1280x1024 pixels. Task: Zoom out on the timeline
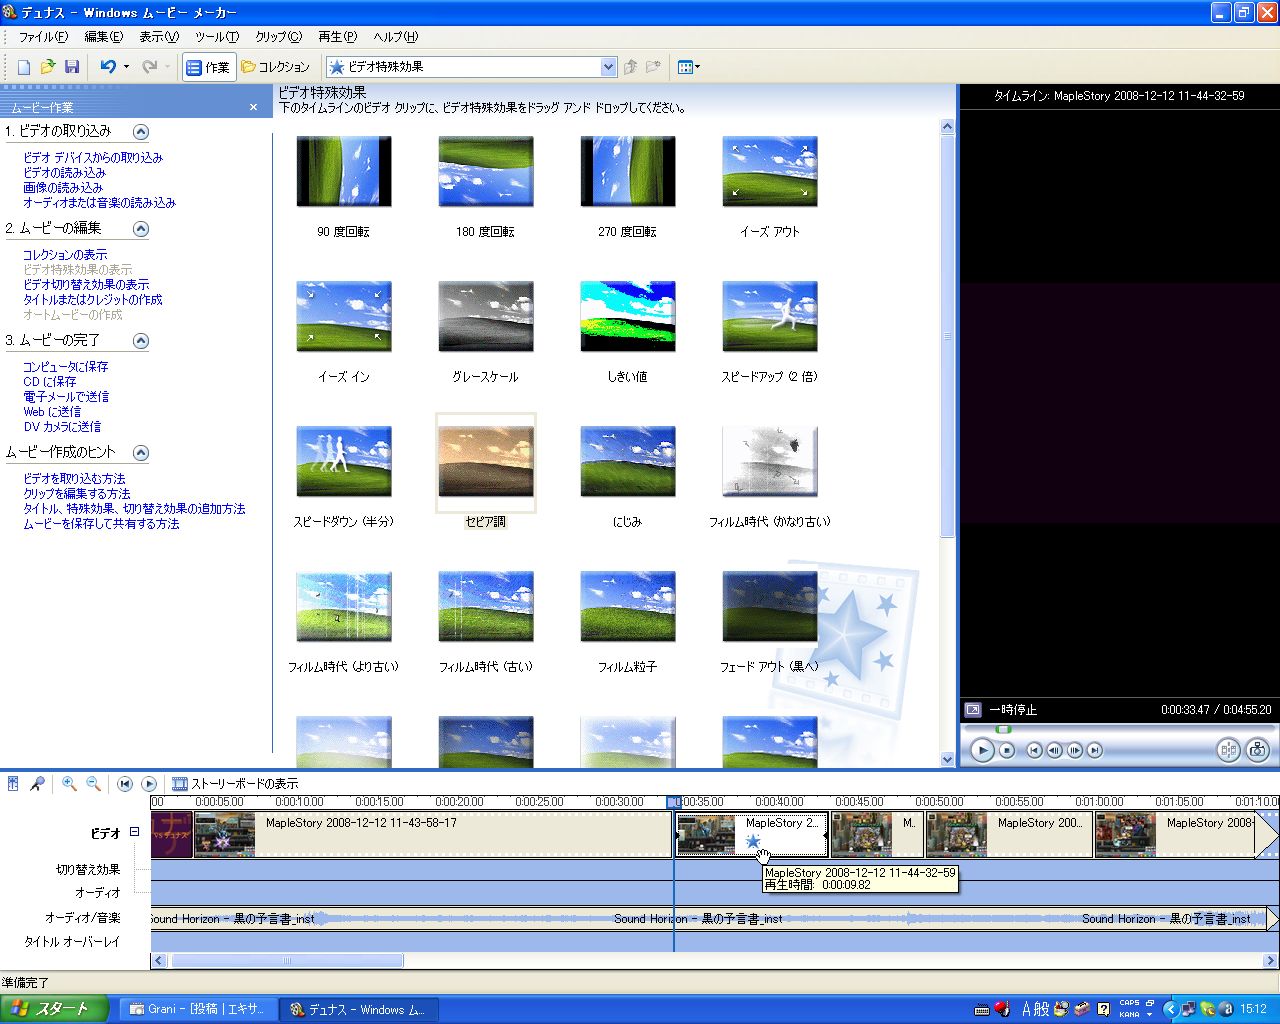tap(93, 784)
